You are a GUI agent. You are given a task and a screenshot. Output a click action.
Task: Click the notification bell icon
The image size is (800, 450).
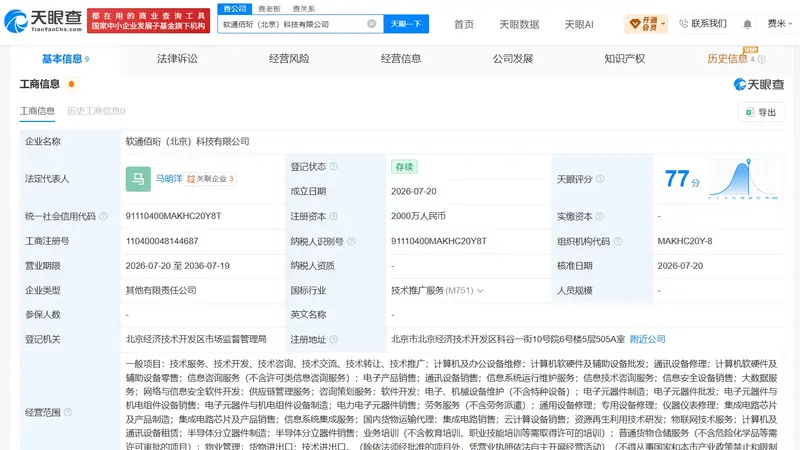click(747, 24)
